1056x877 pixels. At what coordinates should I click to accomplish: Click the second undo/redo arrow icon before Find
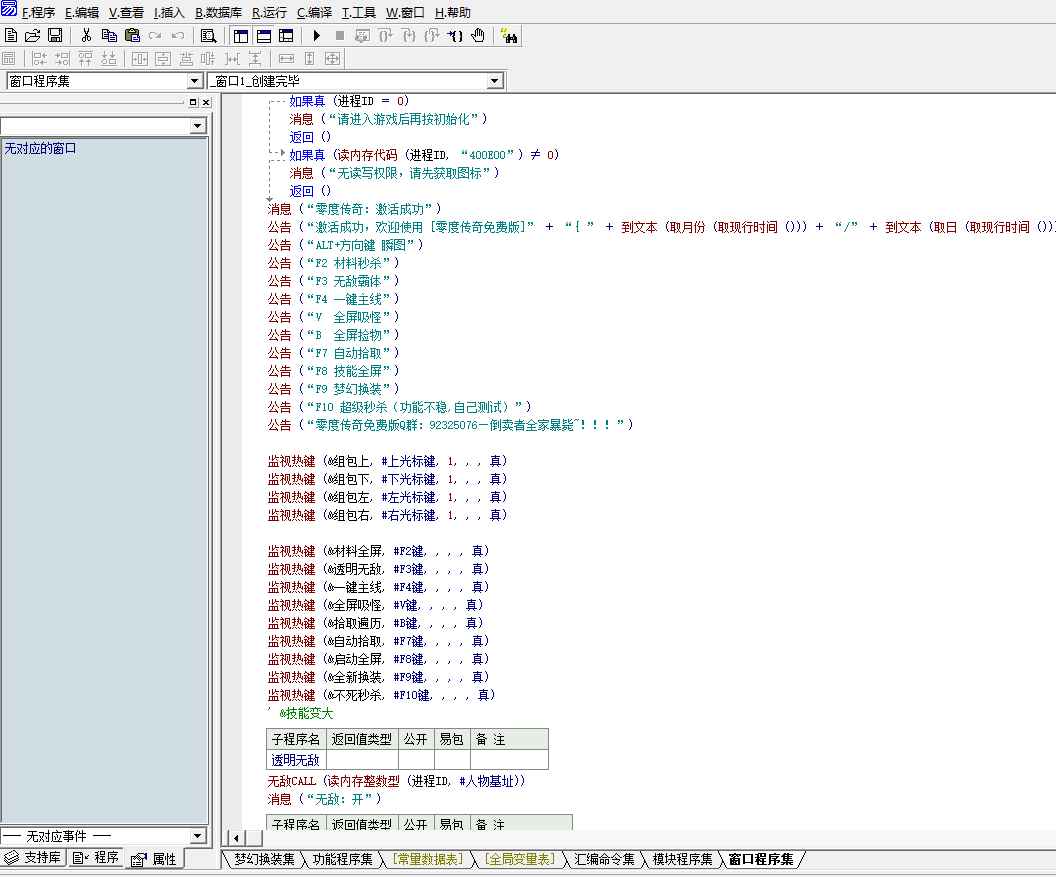(178, 36)
